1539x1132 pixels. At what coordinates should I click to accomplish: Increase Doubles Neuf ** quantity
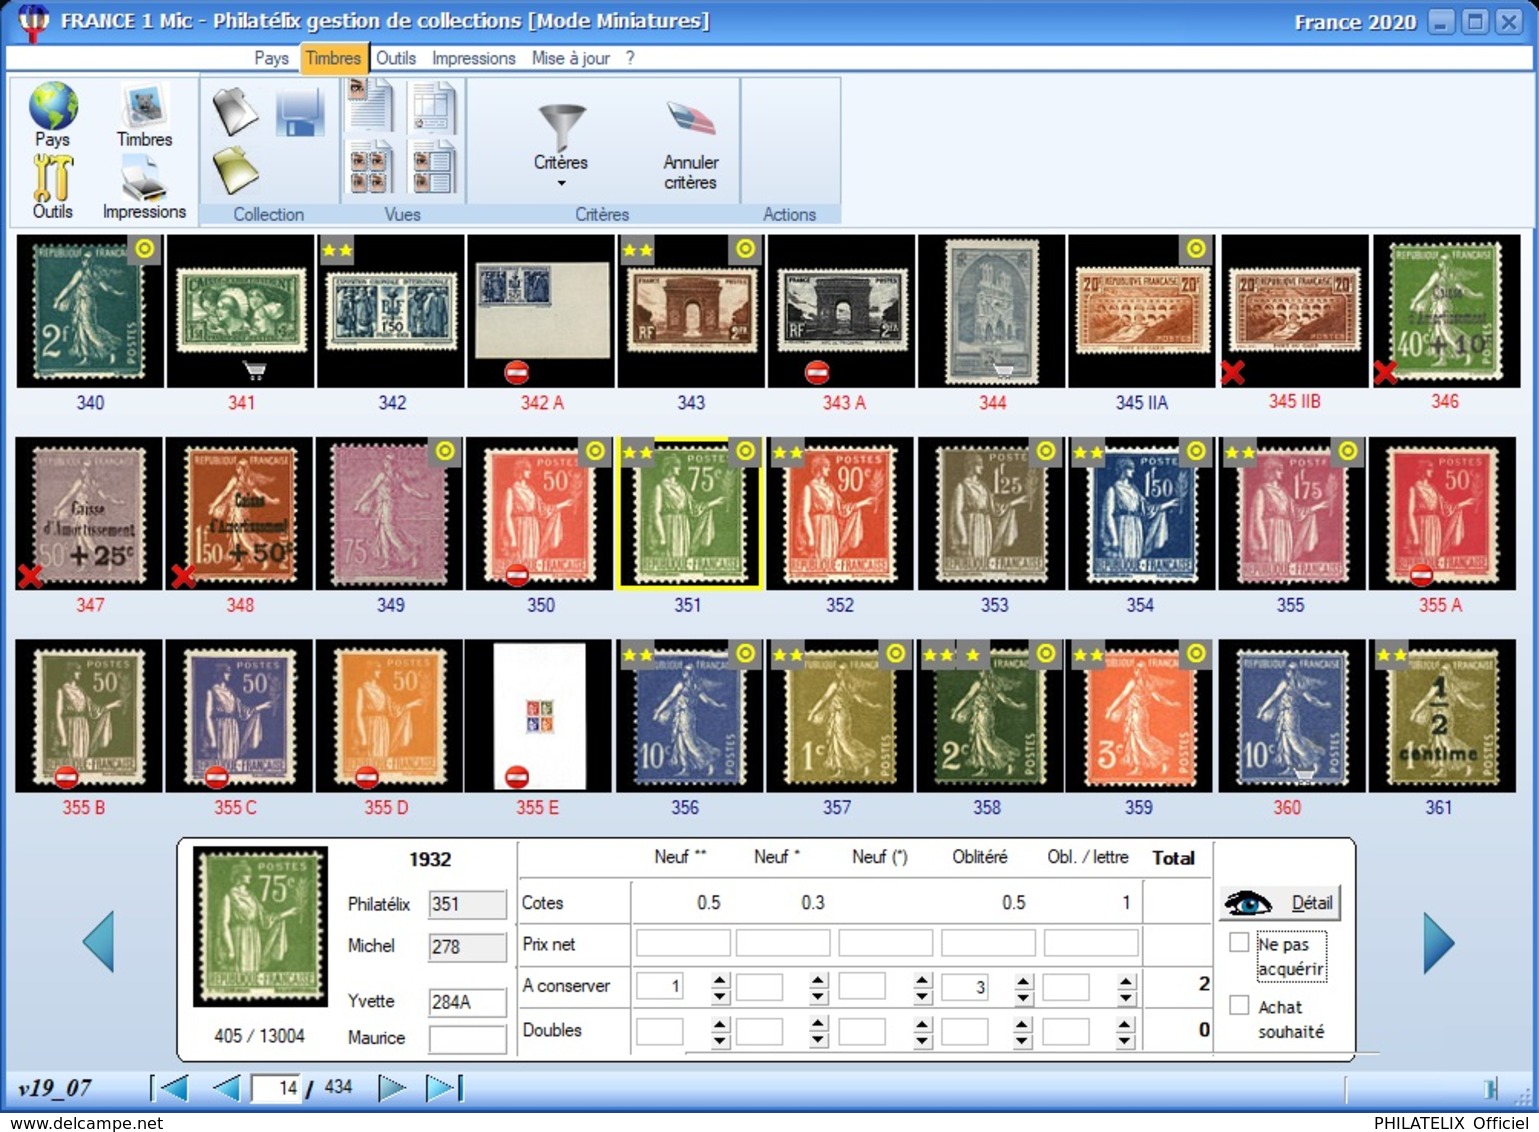[x=720, y=1024]
